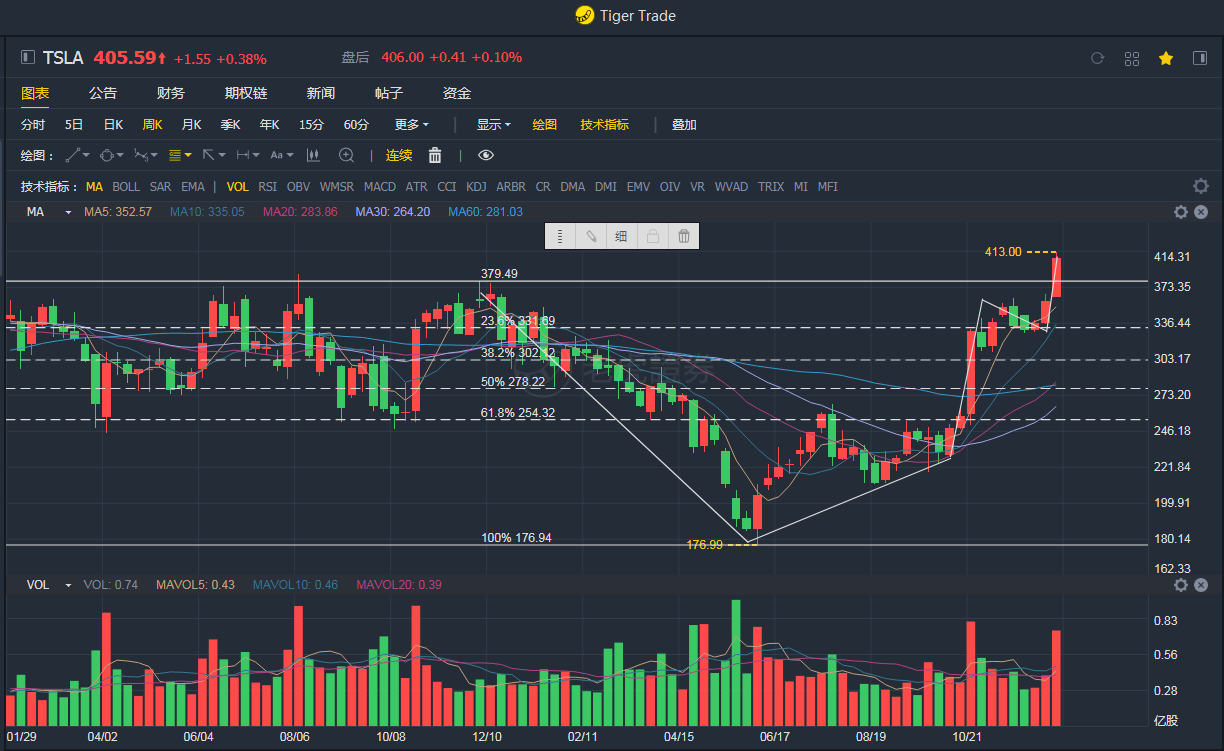
Task: Select the 60分 minute chart period
Action: point(356,125)
